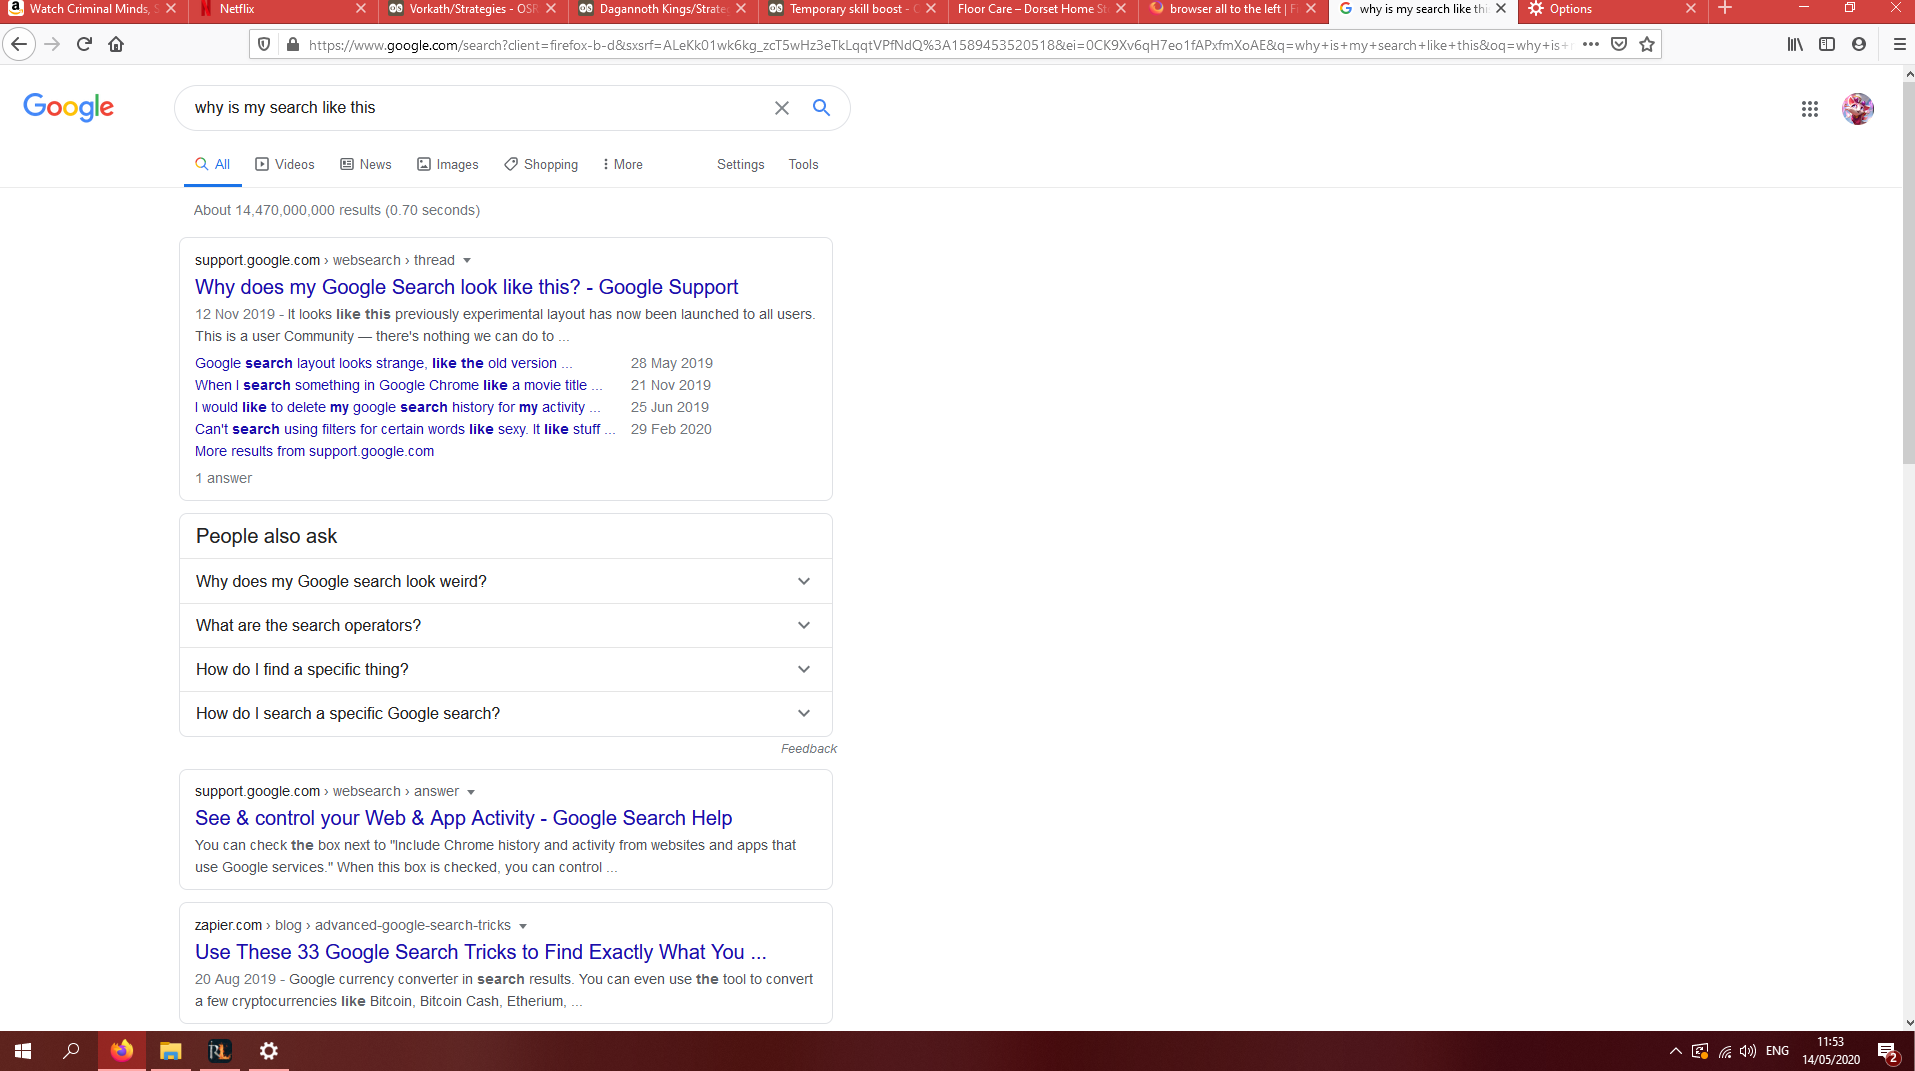Save page to Pocket
The width and height of the screenshot is (1915, 1071).
click(1619, 44)
